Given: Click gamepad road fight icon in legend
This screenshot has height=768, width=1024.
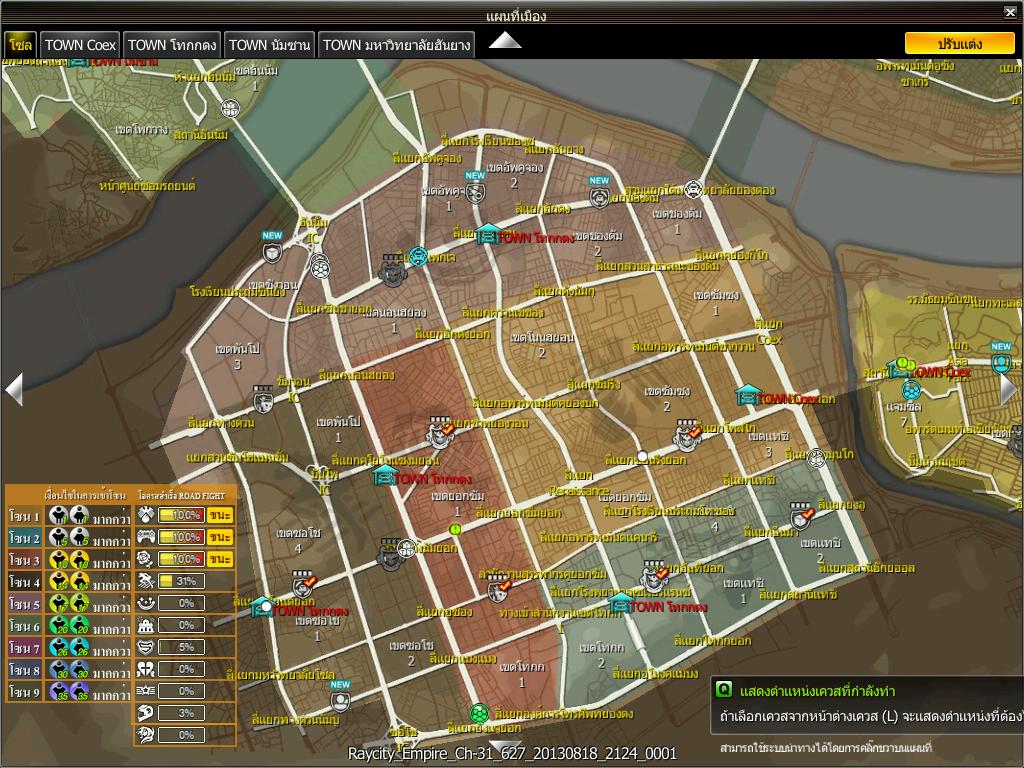Looking at the screenshot, I should [x=145, y=537].
